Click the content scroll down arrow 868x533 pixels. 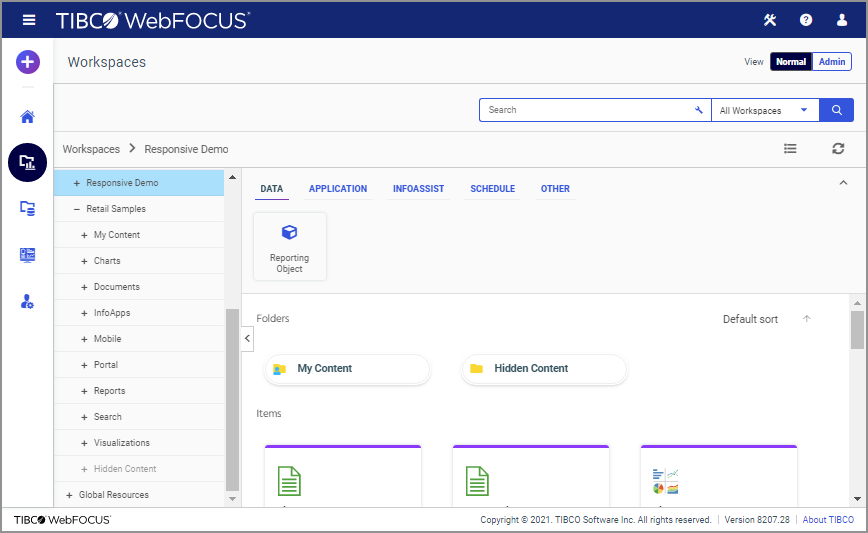click(x=857, y=499)
